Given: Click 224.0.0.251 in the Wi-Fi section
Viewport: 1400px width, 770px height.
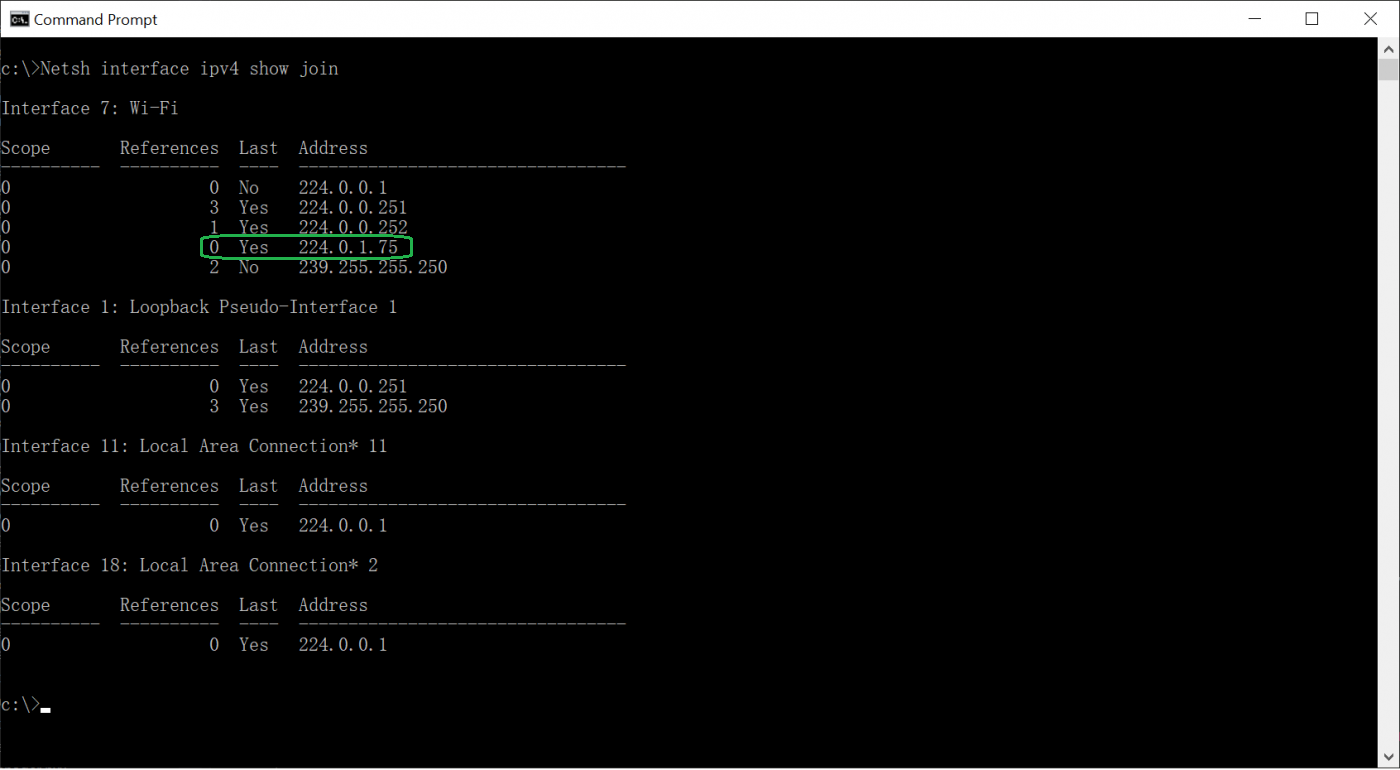Looking at the screenshot, I should pyautogui.click(x=352, y=208).
